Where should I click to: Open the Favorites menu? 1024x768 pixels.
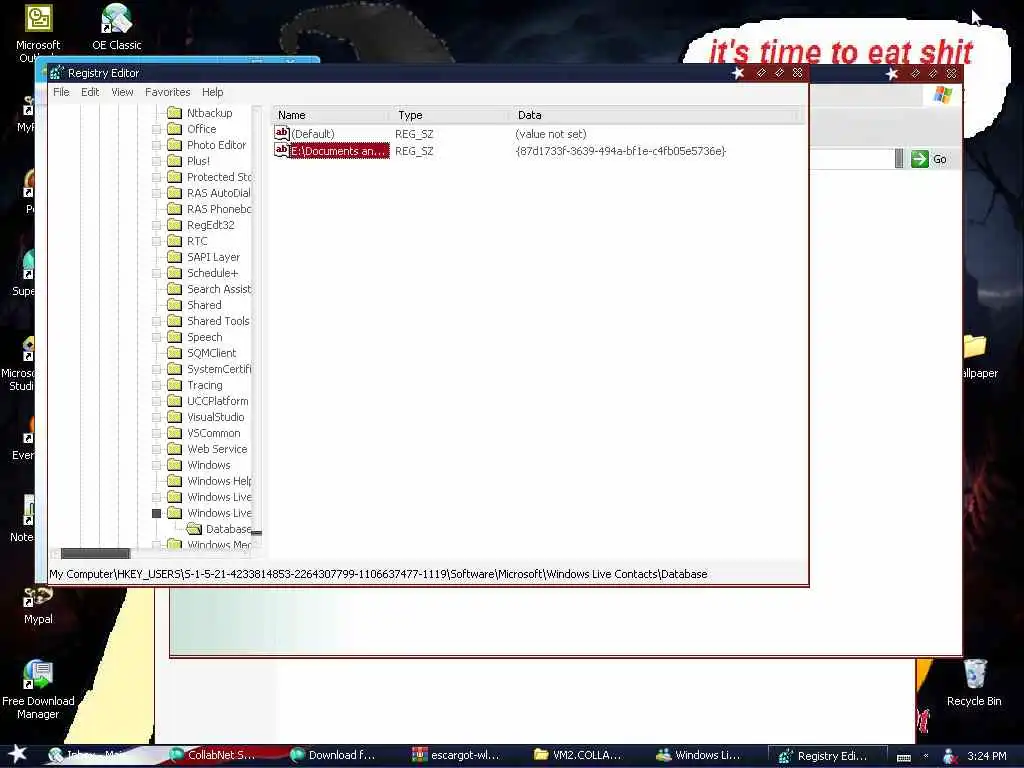coord(167,92)
